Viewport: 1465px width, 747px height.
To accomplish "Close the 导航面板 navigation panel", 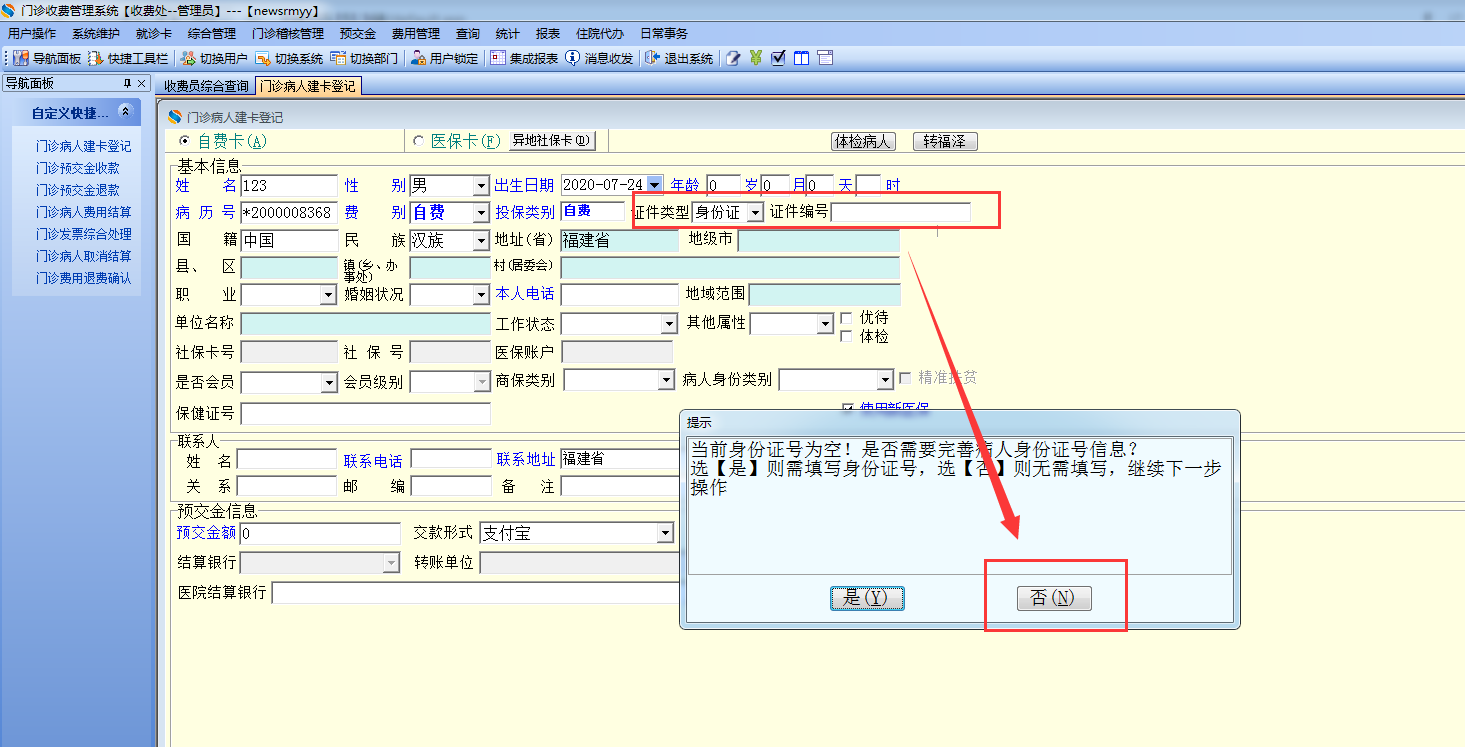I will (142, 84).
